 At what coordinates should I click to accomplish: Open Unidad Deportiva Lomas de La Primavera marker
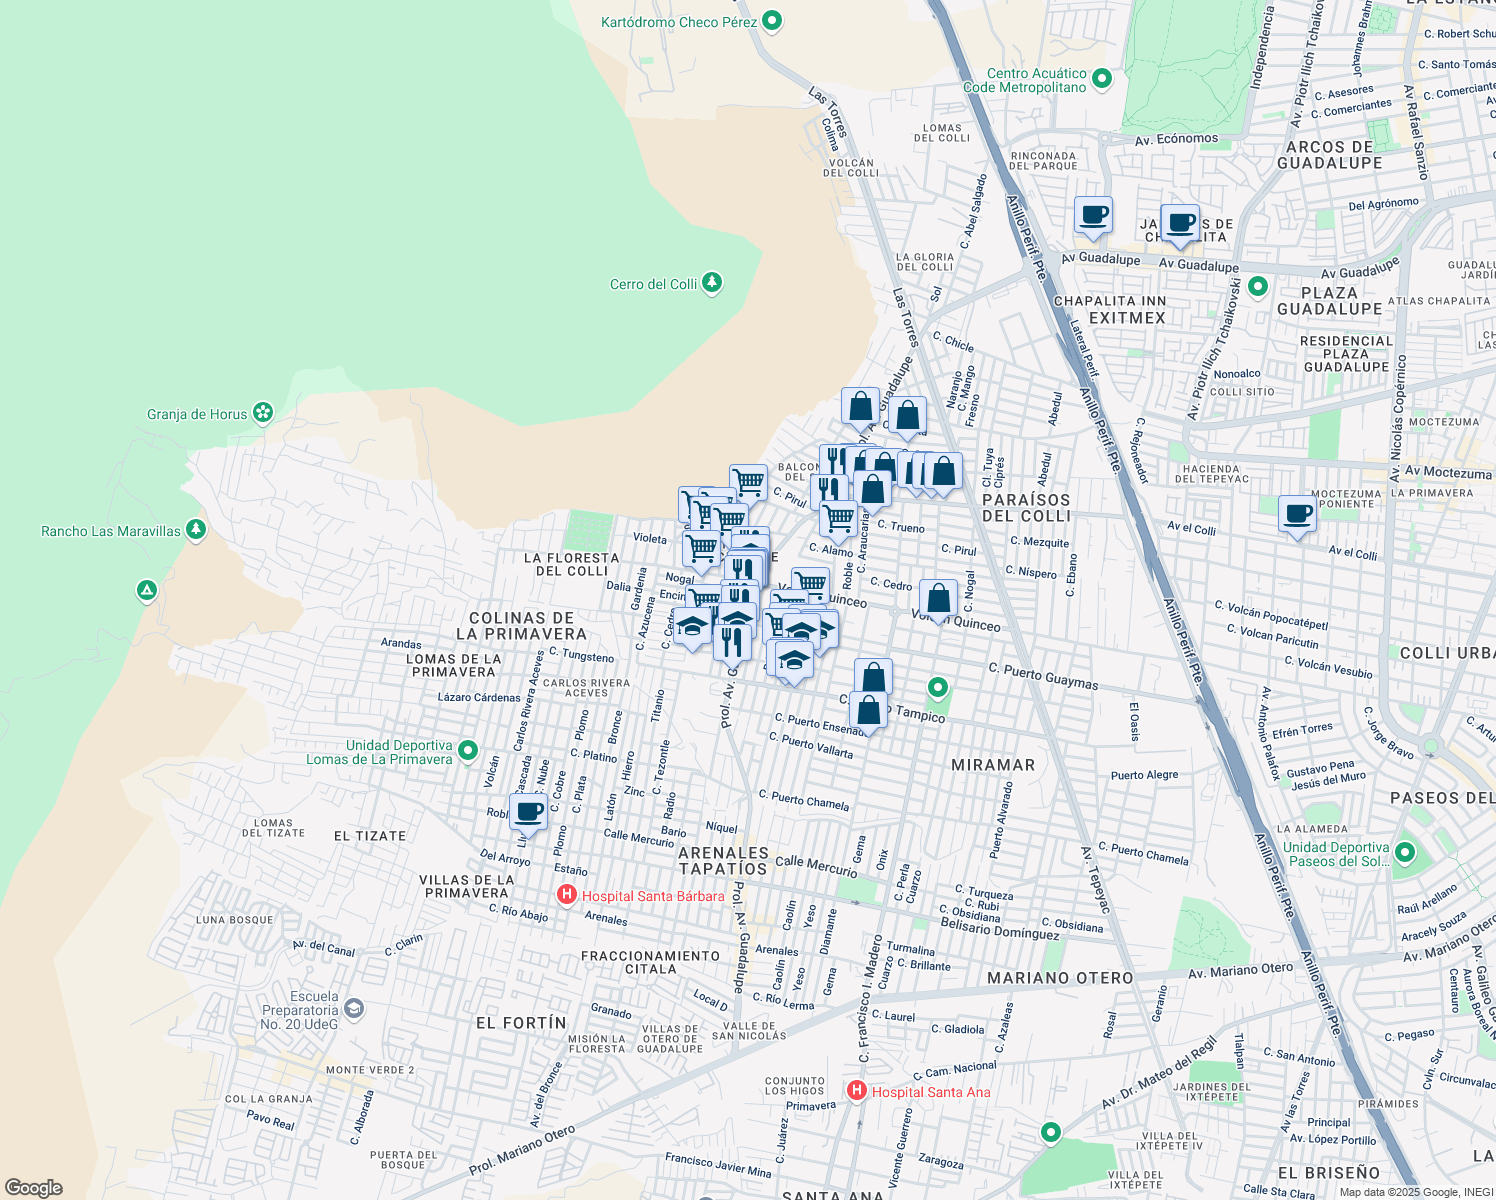pos(468,751)
